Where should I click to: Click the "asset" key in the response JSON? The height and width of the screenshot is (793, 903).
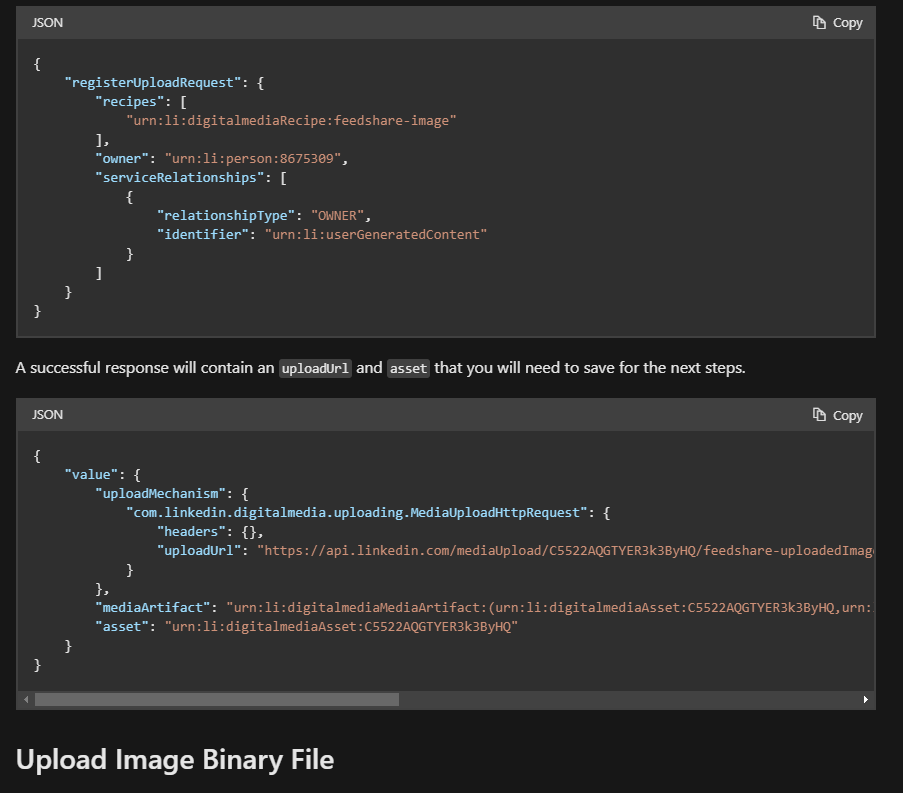coord(122,627)
